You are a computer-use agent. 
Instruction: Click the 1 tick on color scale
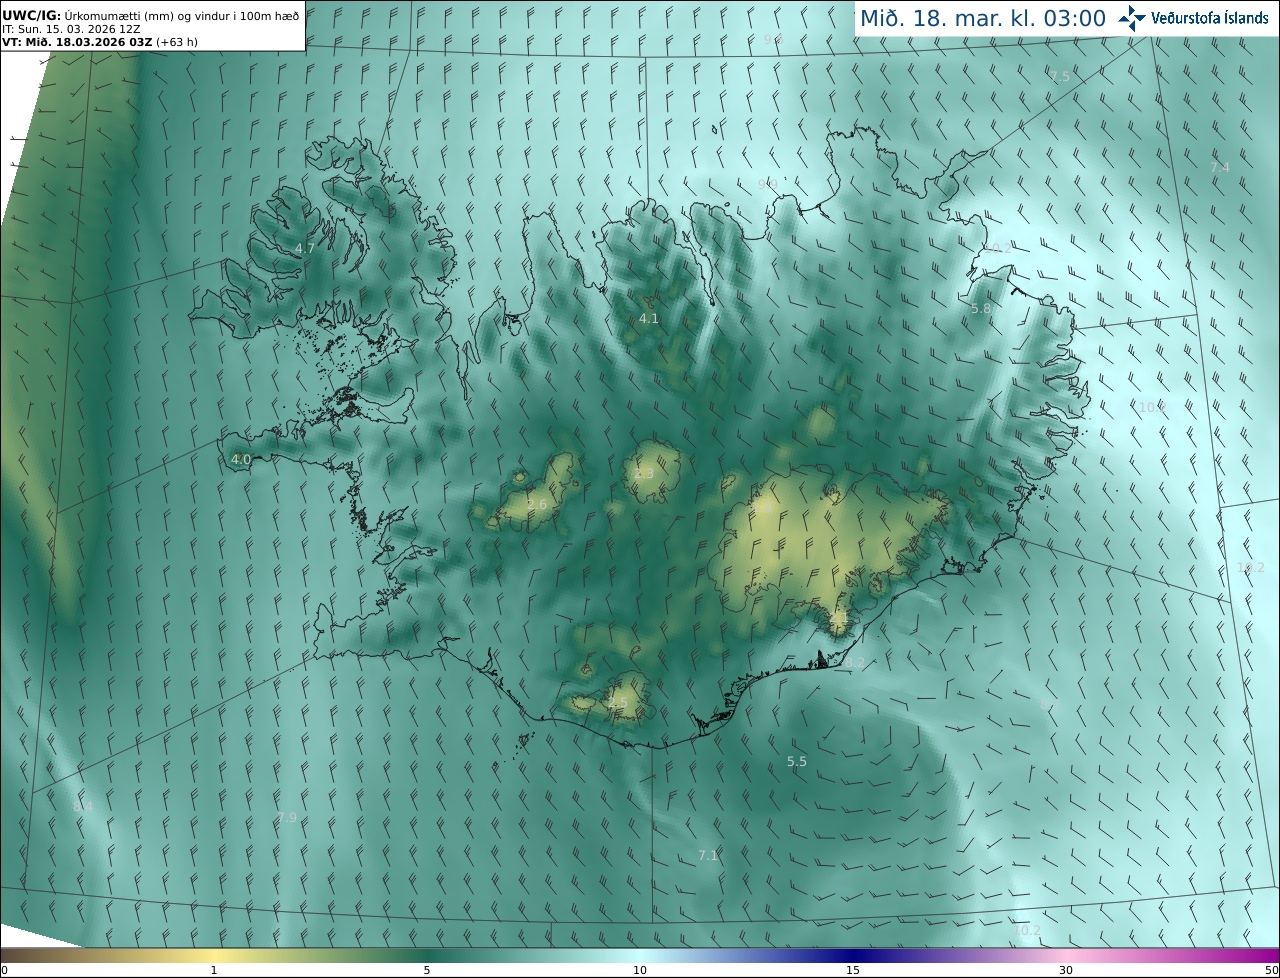click(213, 970)
